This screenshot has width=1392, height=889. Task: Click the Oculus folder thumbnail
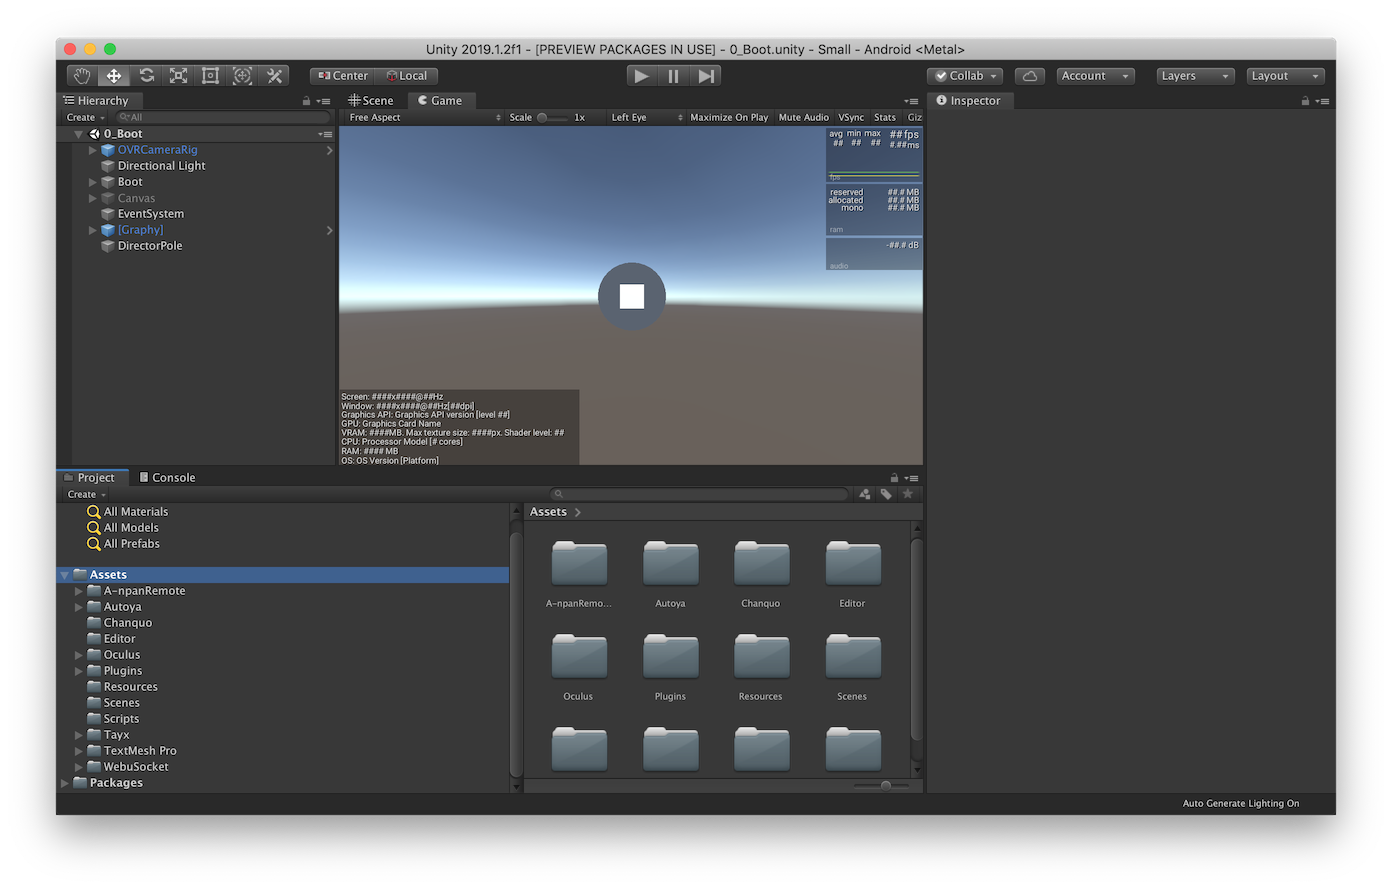(579, 656)
